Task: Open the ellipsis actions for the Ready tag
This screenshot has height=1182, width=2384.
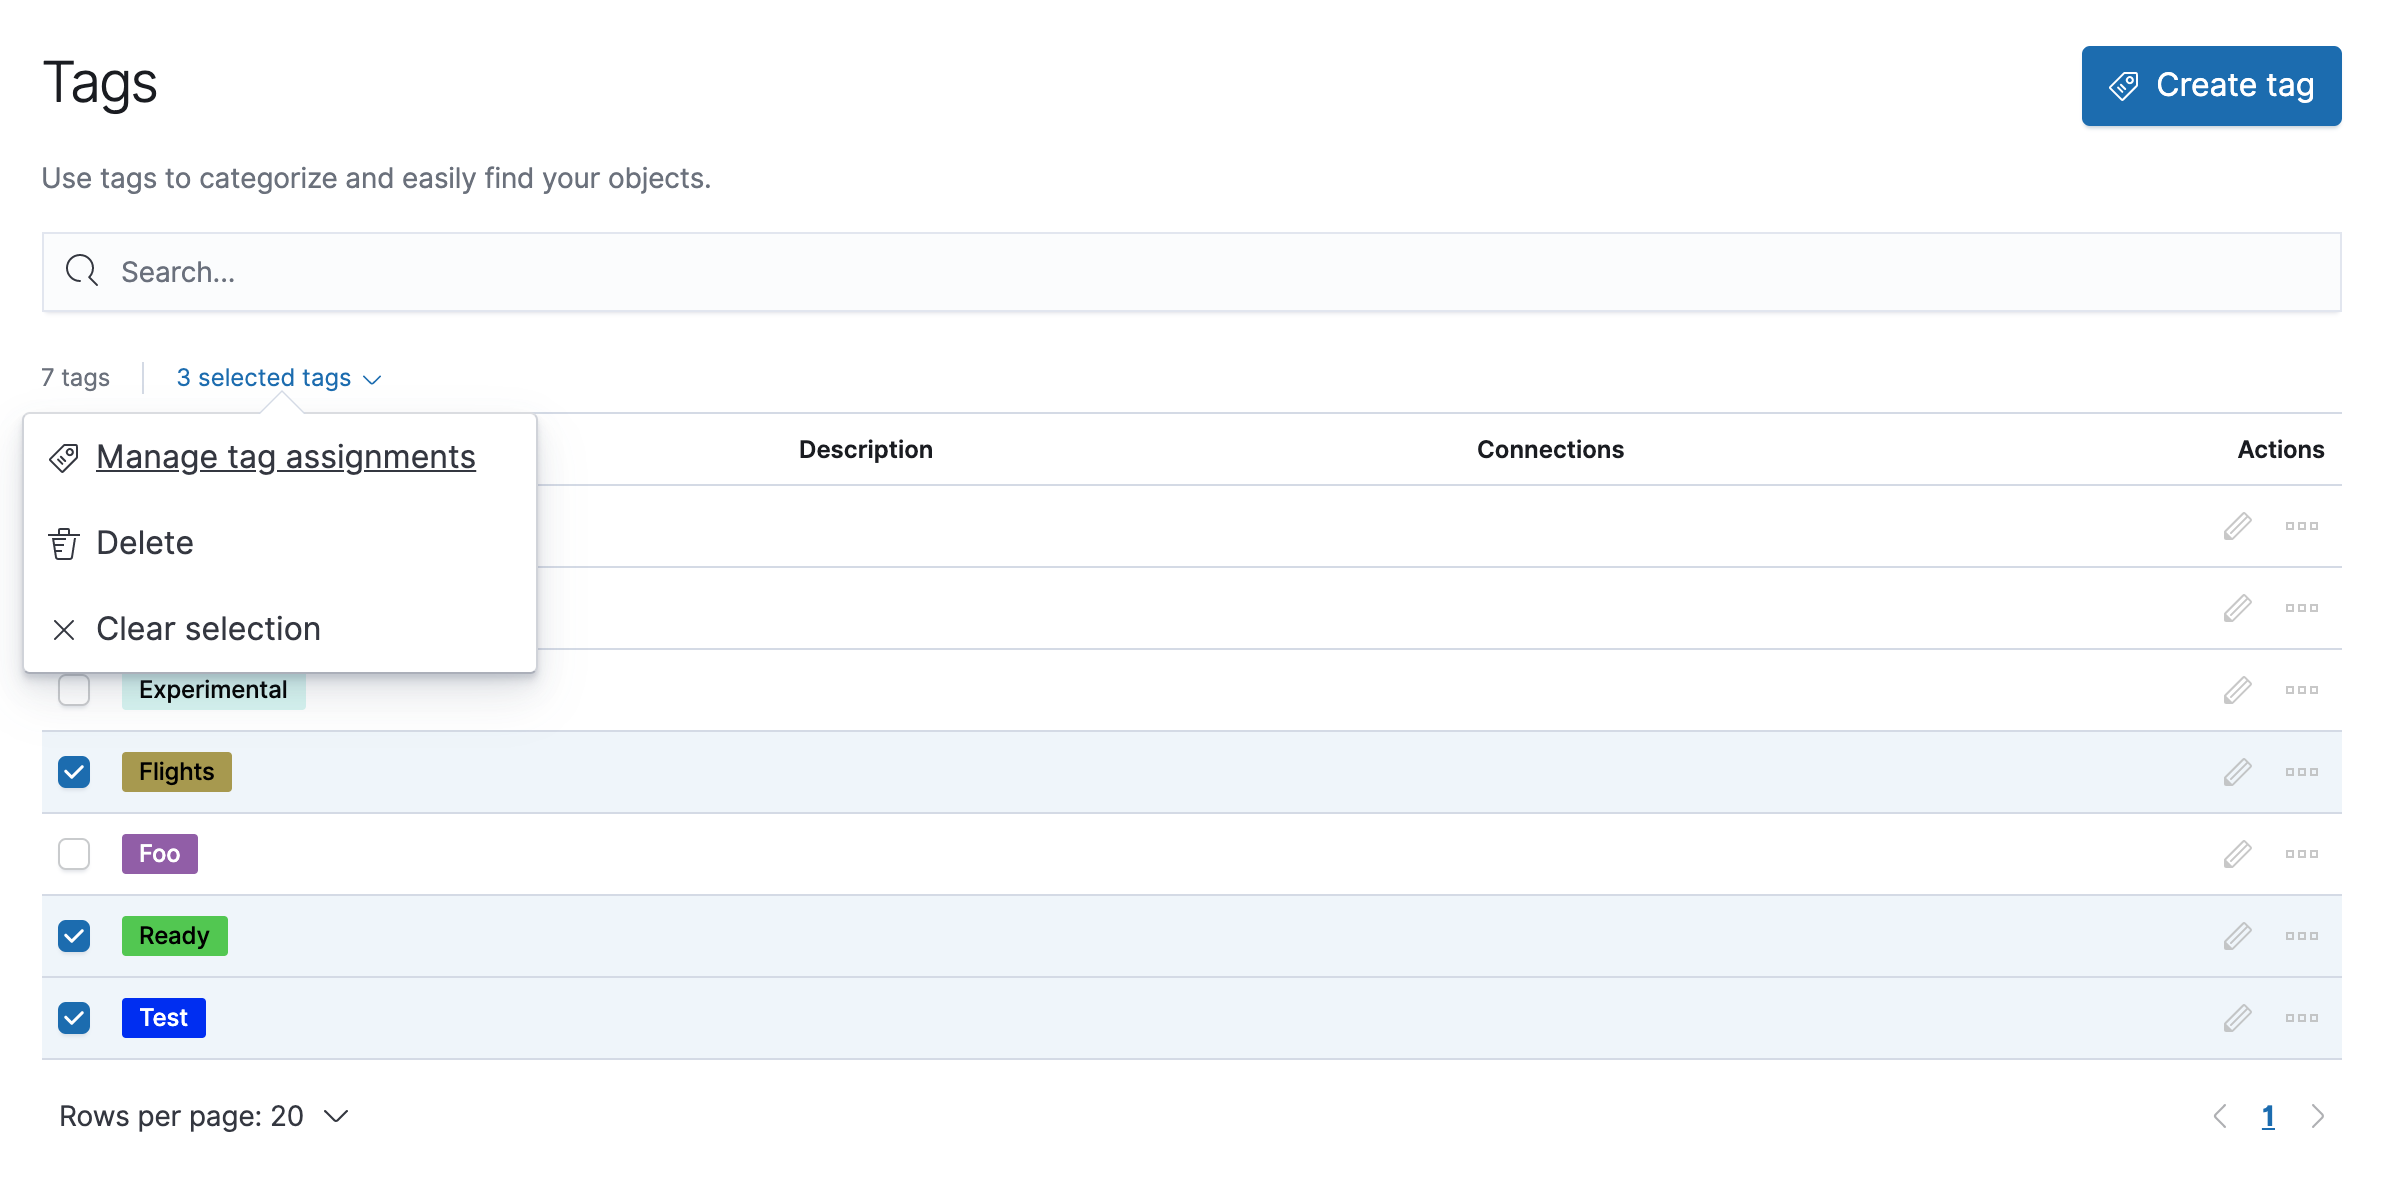Action: point(2303,935)
